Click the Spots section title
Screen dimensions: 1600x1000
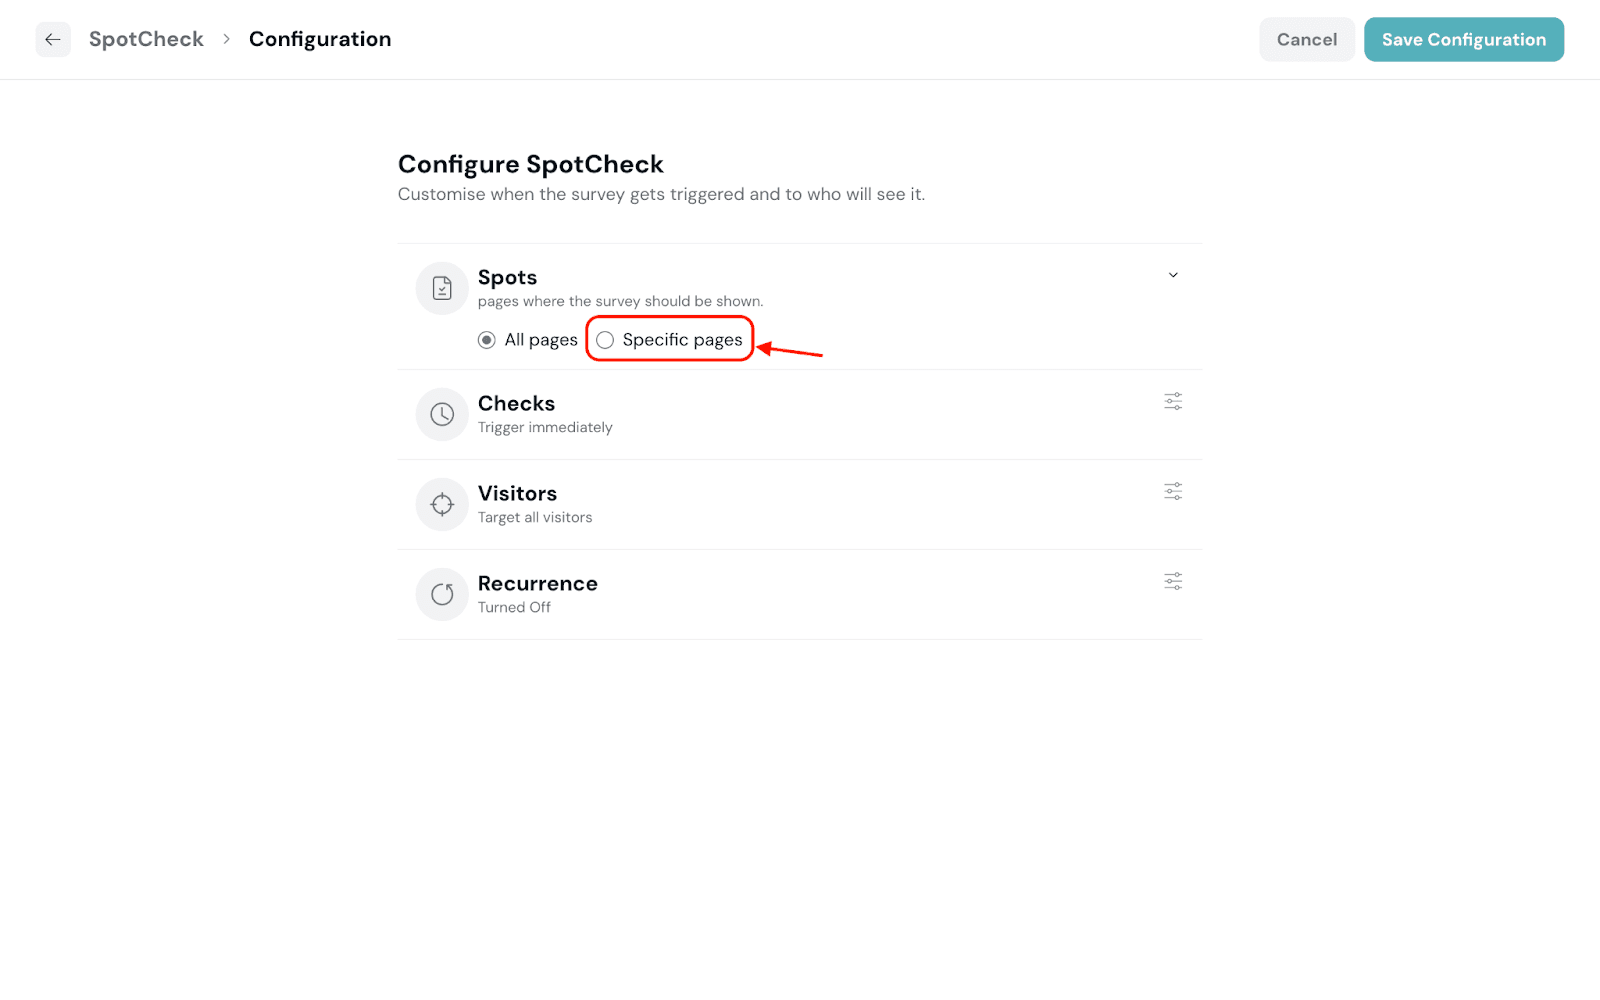[x=507, y=277]
